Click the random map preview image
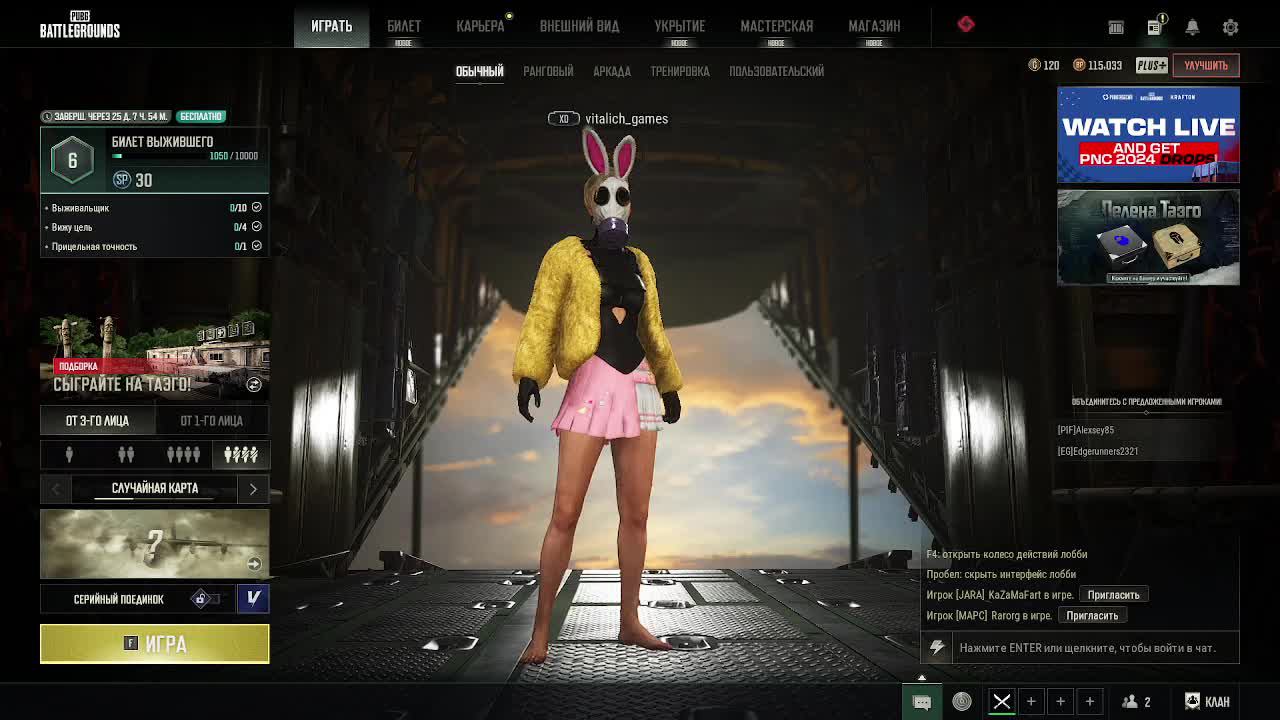Screen dimensions: 1280x720 (x=155, y=544)
